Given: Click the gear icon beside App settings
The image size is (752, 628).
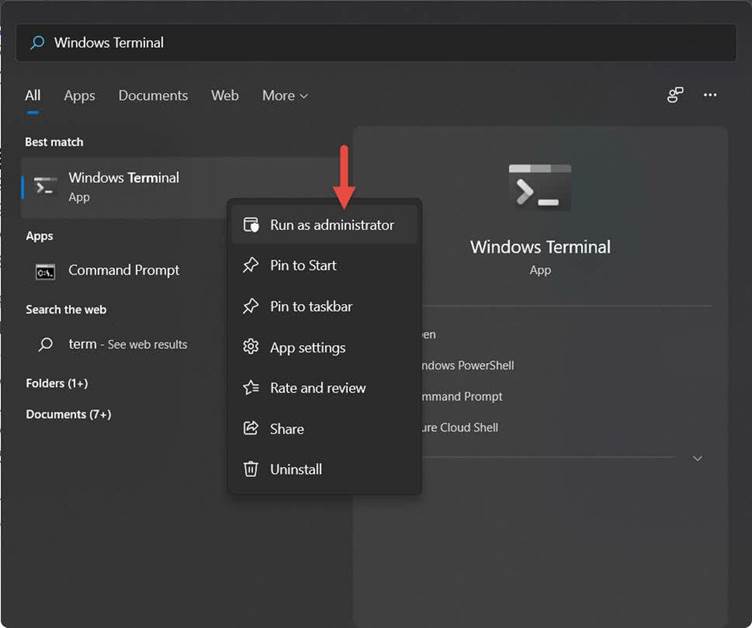Looking at the screenshot, I should point(250,346).
